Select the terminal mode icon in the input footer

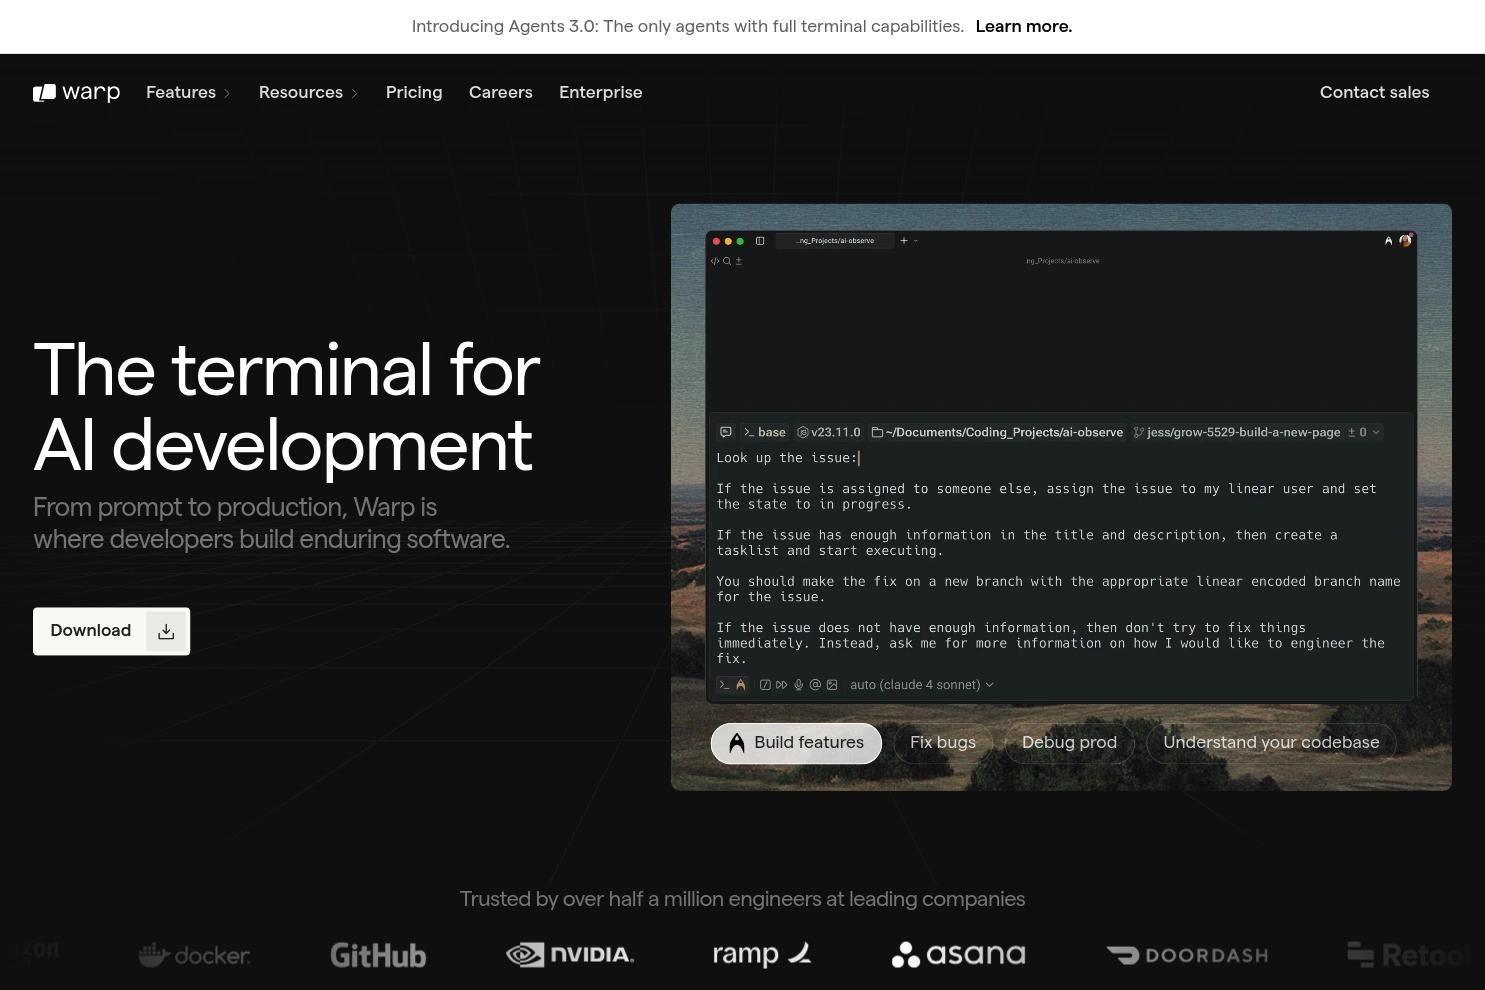point(725,685)
